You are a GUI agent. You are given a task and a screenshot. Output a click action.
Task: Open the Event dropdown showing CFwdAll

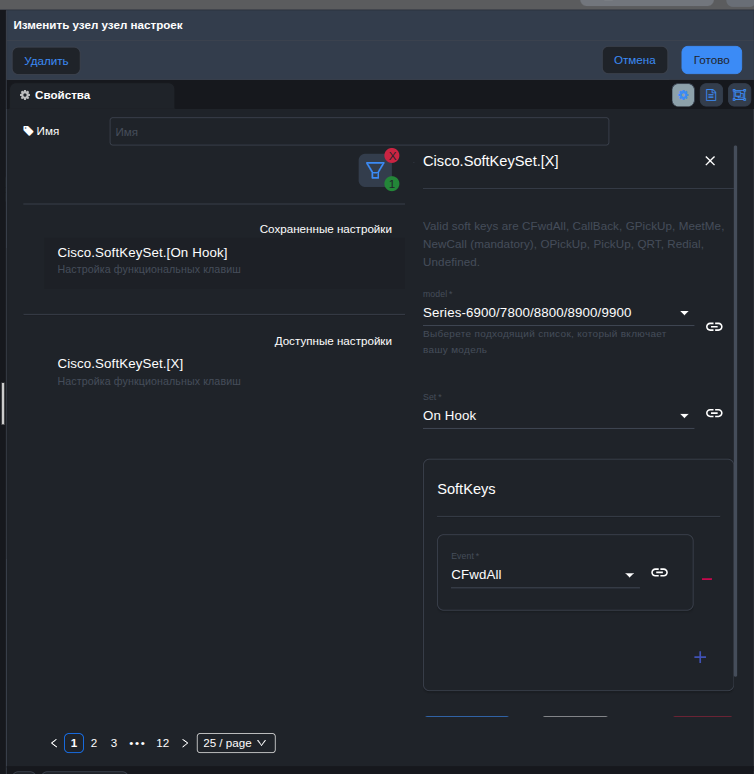544,575
